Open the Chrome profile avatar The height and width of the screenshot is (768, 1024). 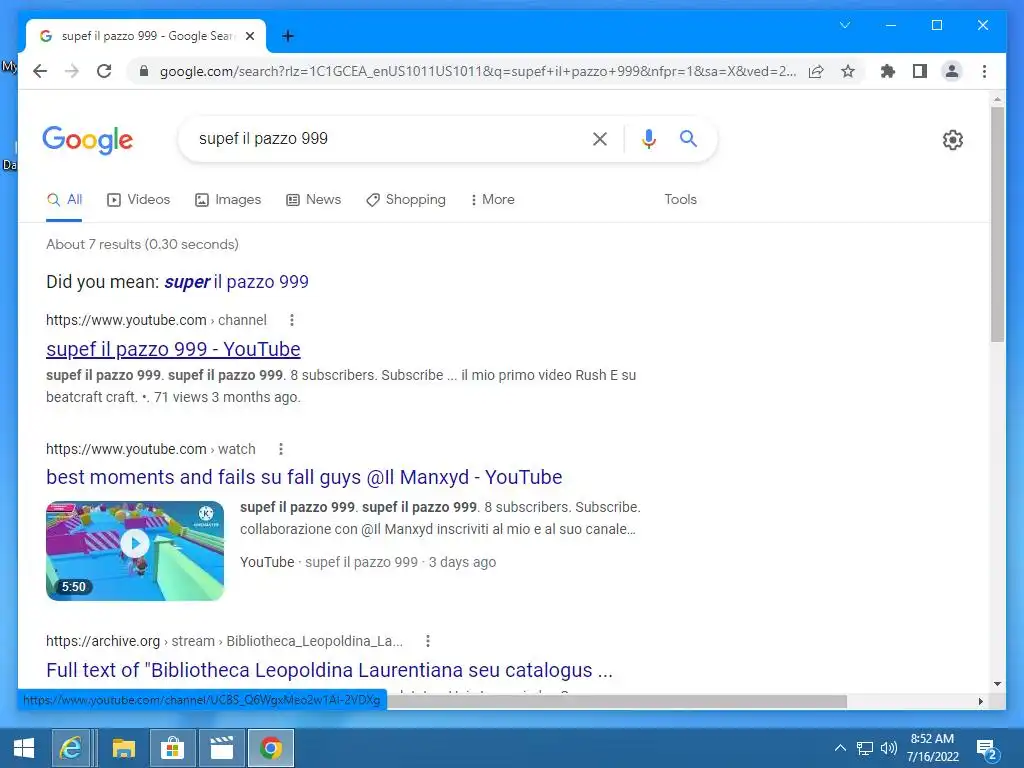pyautogui.click(x=952, y=71)
